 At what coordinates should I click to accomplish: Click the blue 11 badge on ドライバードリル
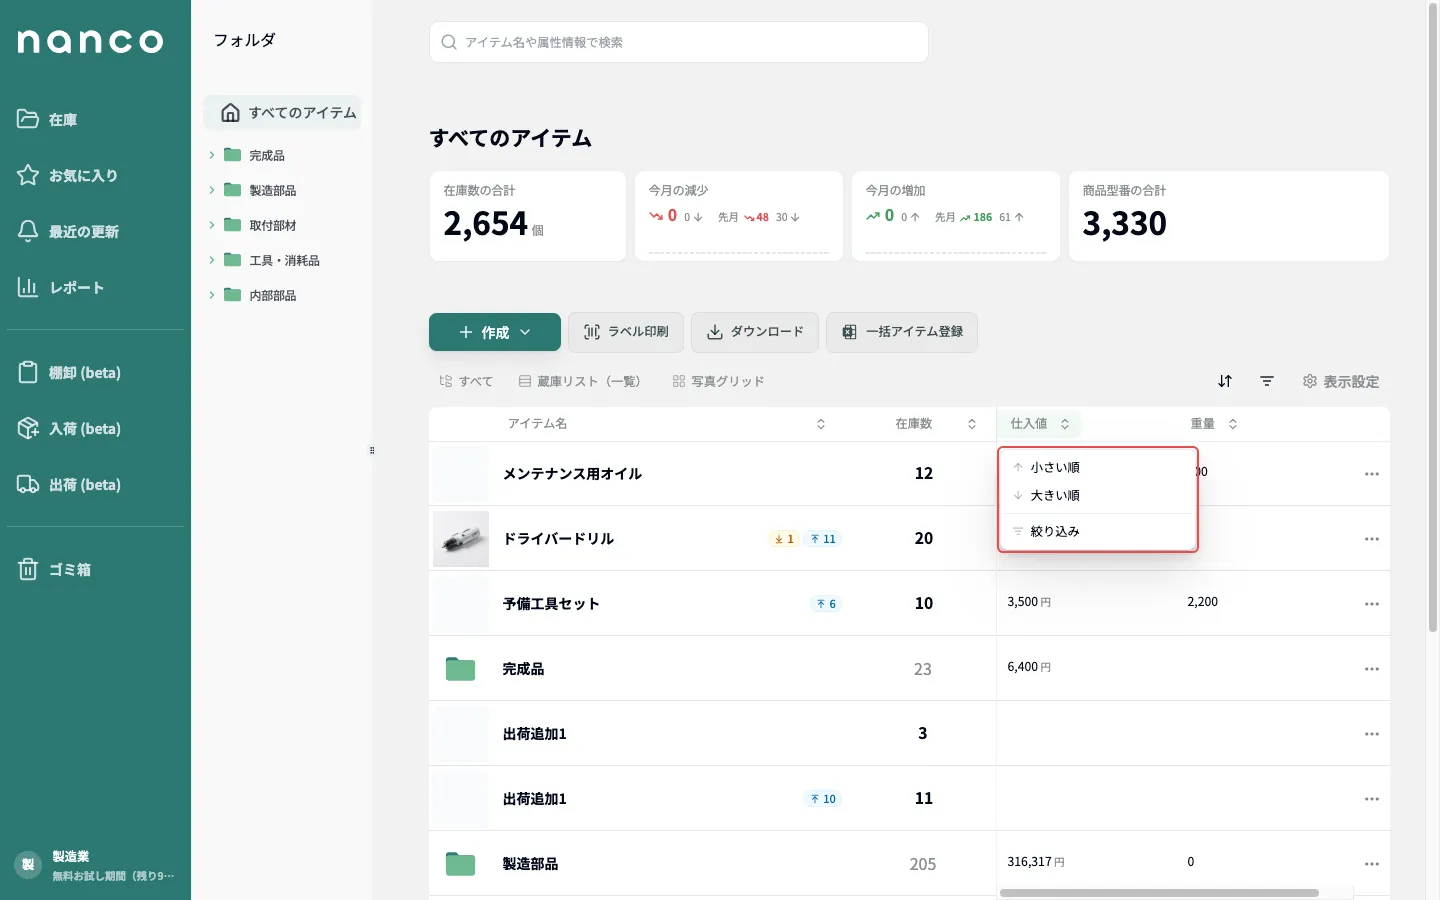tap(824, 539)
